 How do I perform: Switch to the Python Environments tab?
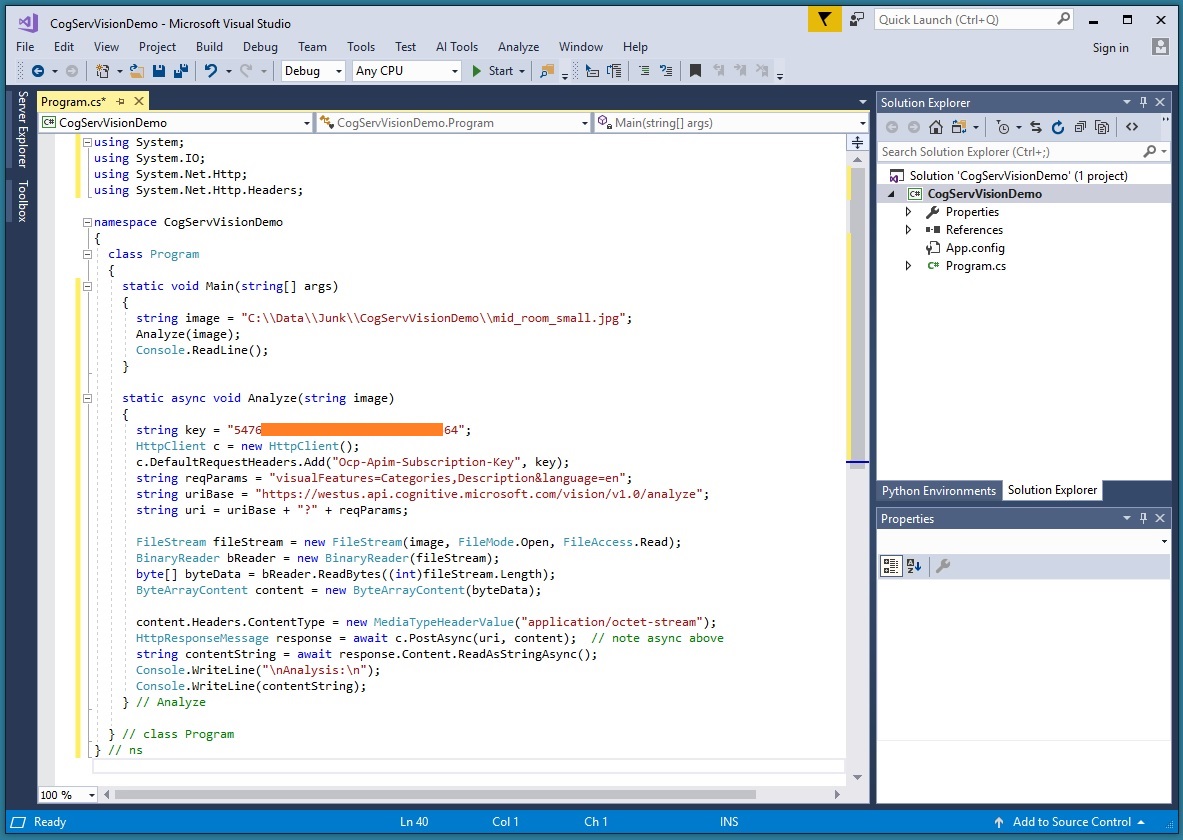point(938,490)
